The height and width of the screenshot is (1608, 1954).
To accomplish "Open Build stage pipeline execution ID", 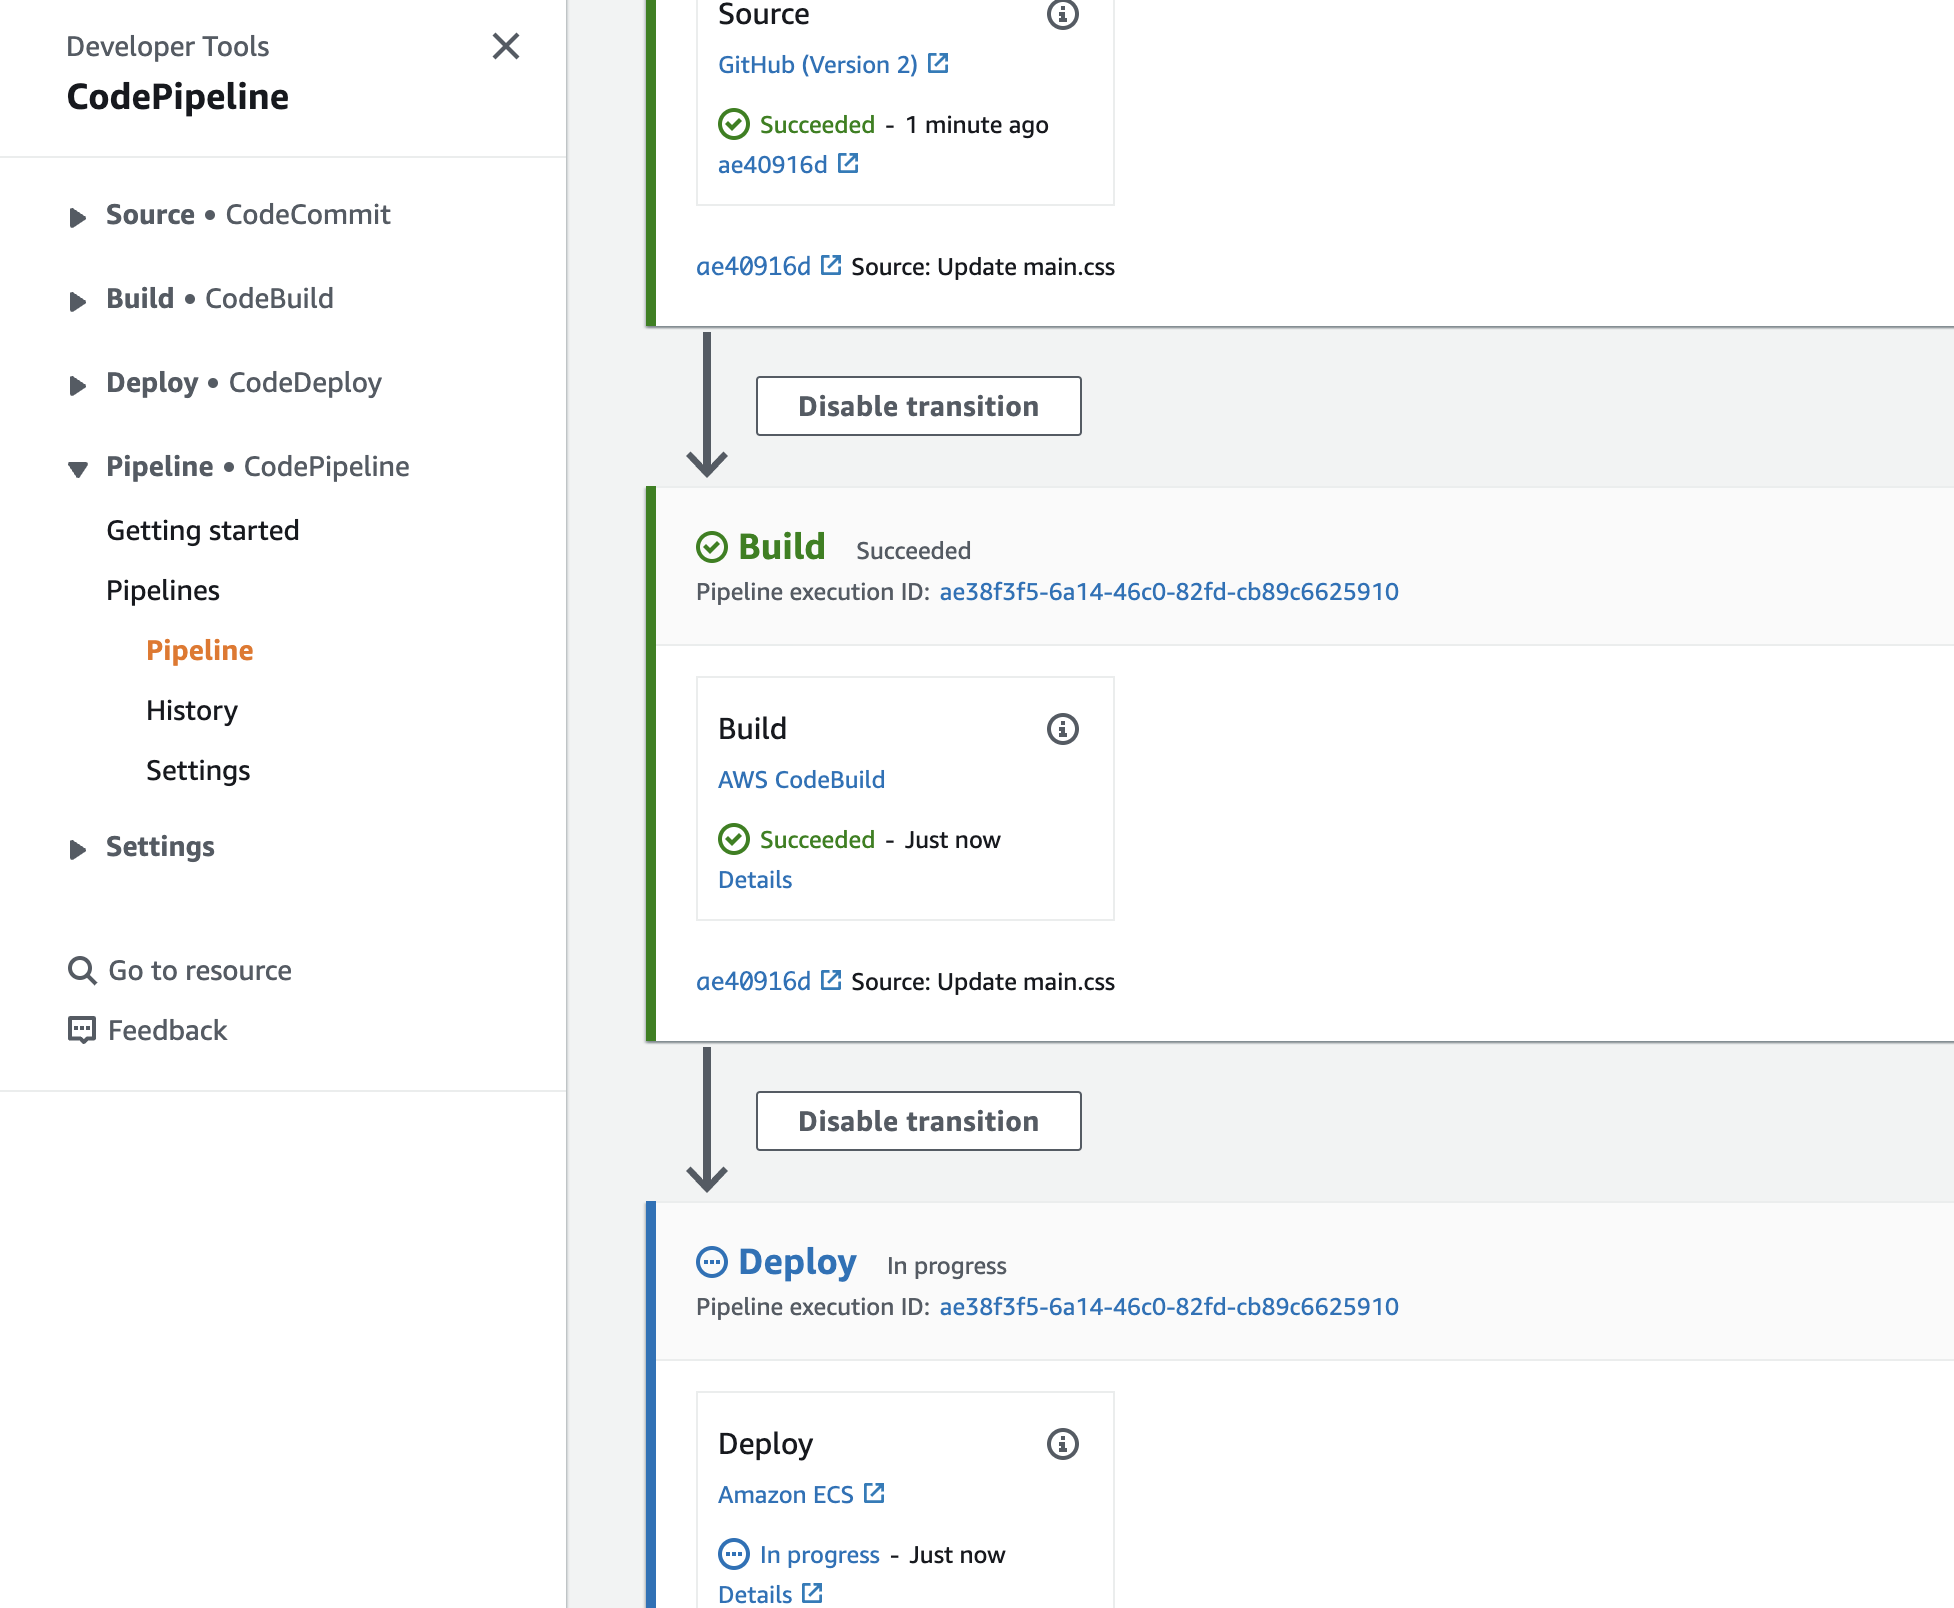I will (x=1169, y=591).
